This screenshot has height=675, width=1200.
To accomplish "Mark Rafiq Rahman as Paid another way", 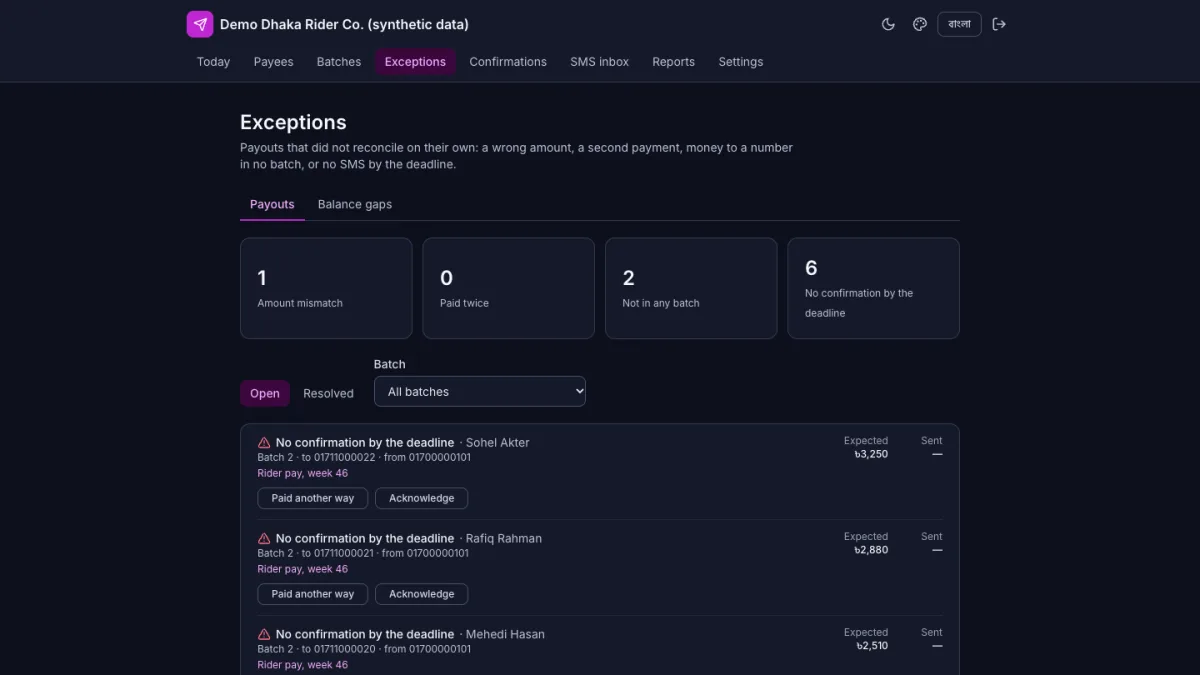I will point(313,594).
